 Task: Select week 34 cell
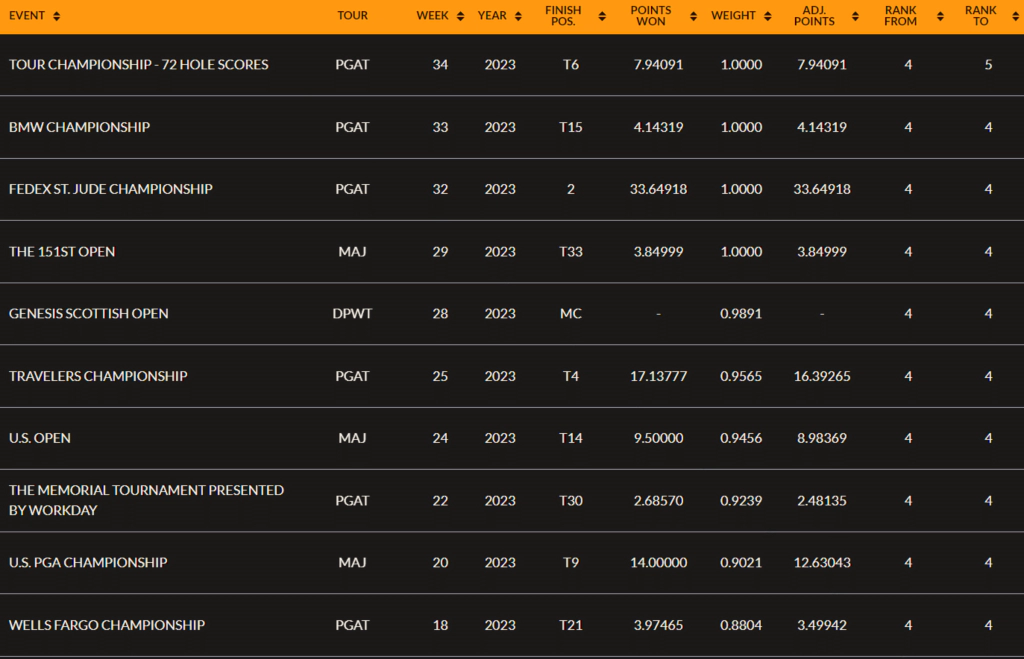click(440, 65)
